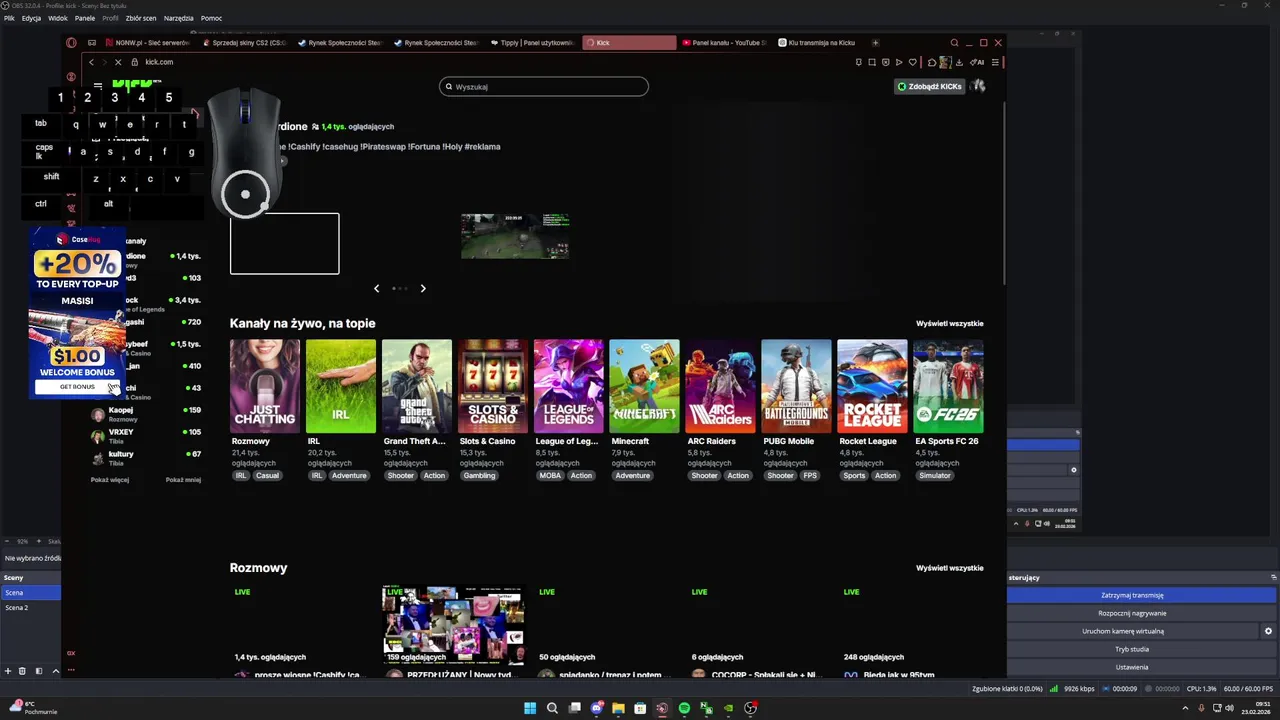Click Wyświetl wszystkie beside Rozmowy
This screenshot has height=720, width=1280.
click(950, 568)
